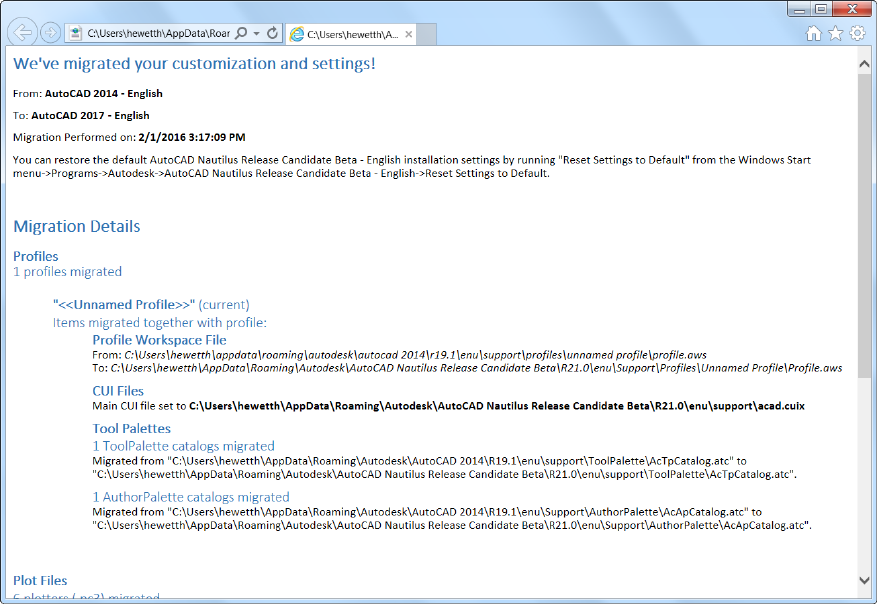The width and height of the screenshot is (877, 604).
Task: Click the profile.aws 'From:' path line
Action: click(399, 355)
